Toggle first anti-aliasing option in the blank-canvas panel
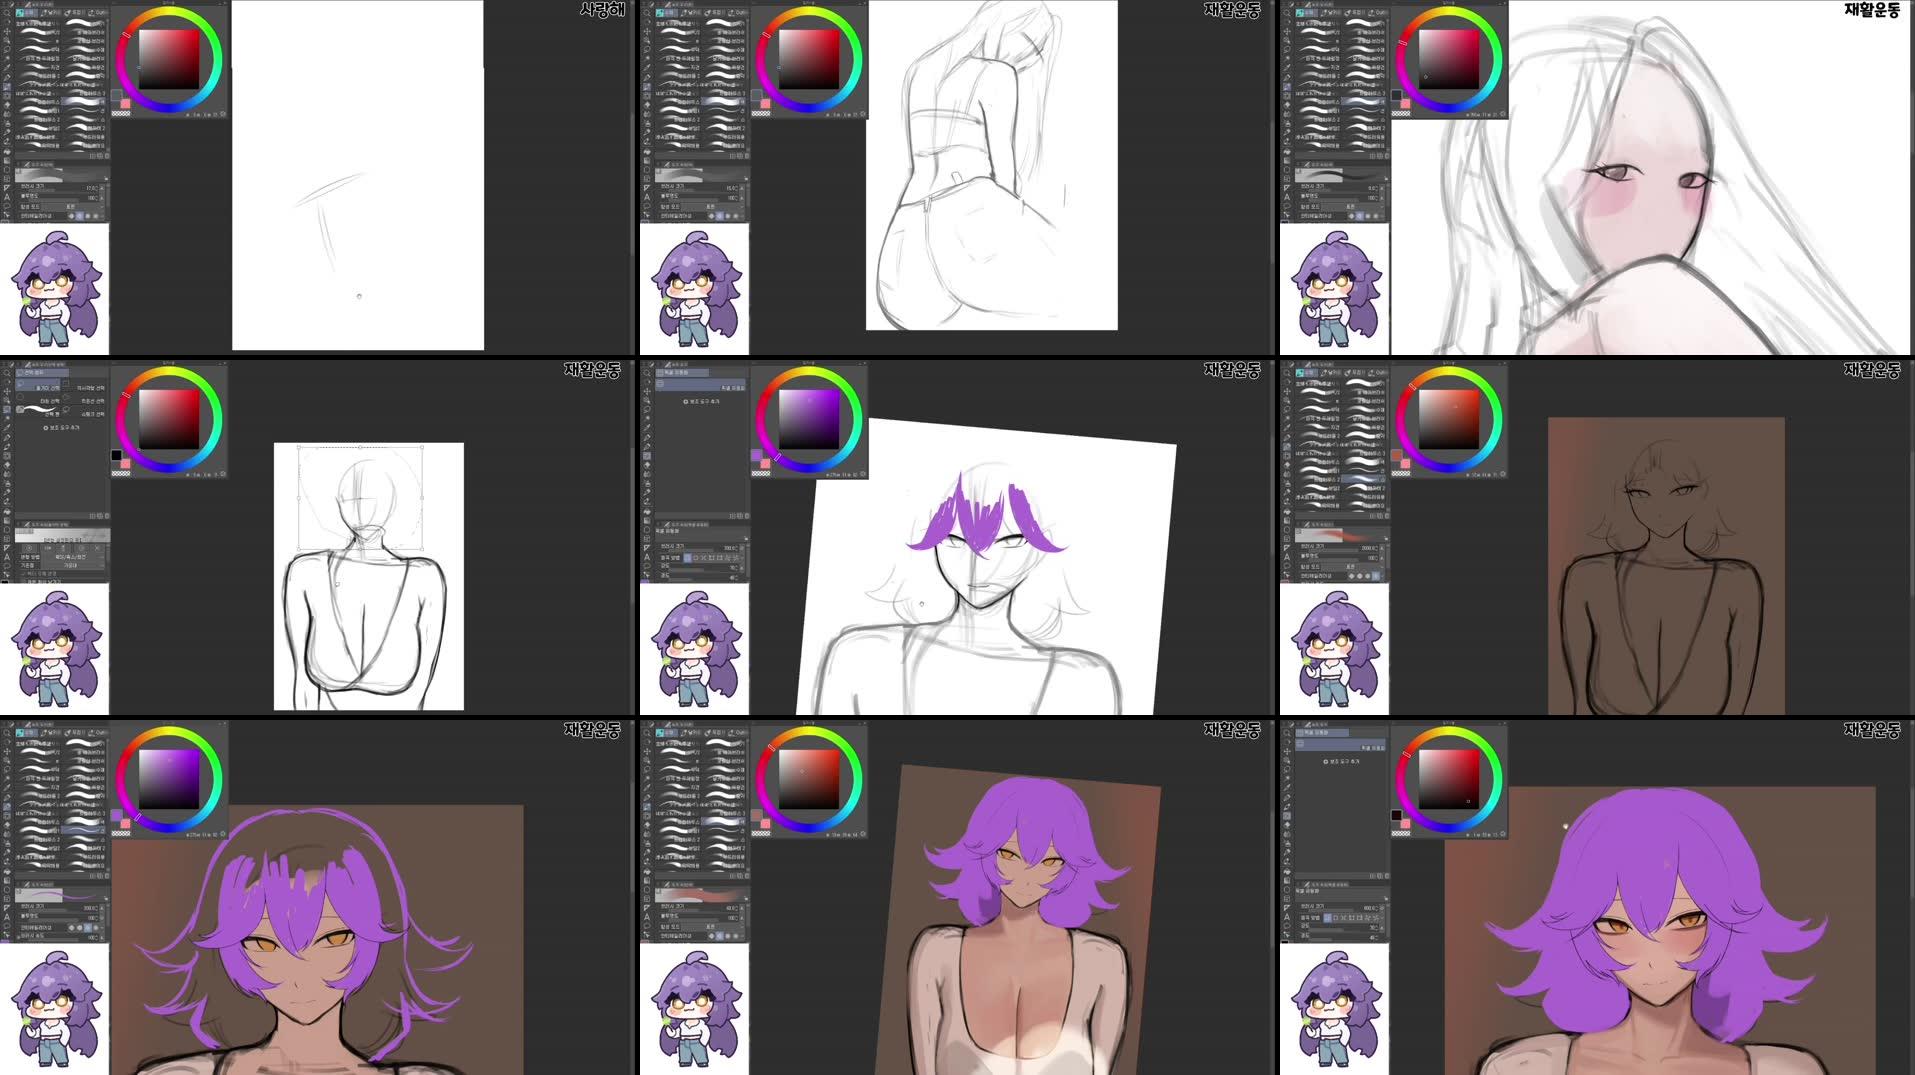This screenshot has width=1915, height=1075. tap(70, 216)
